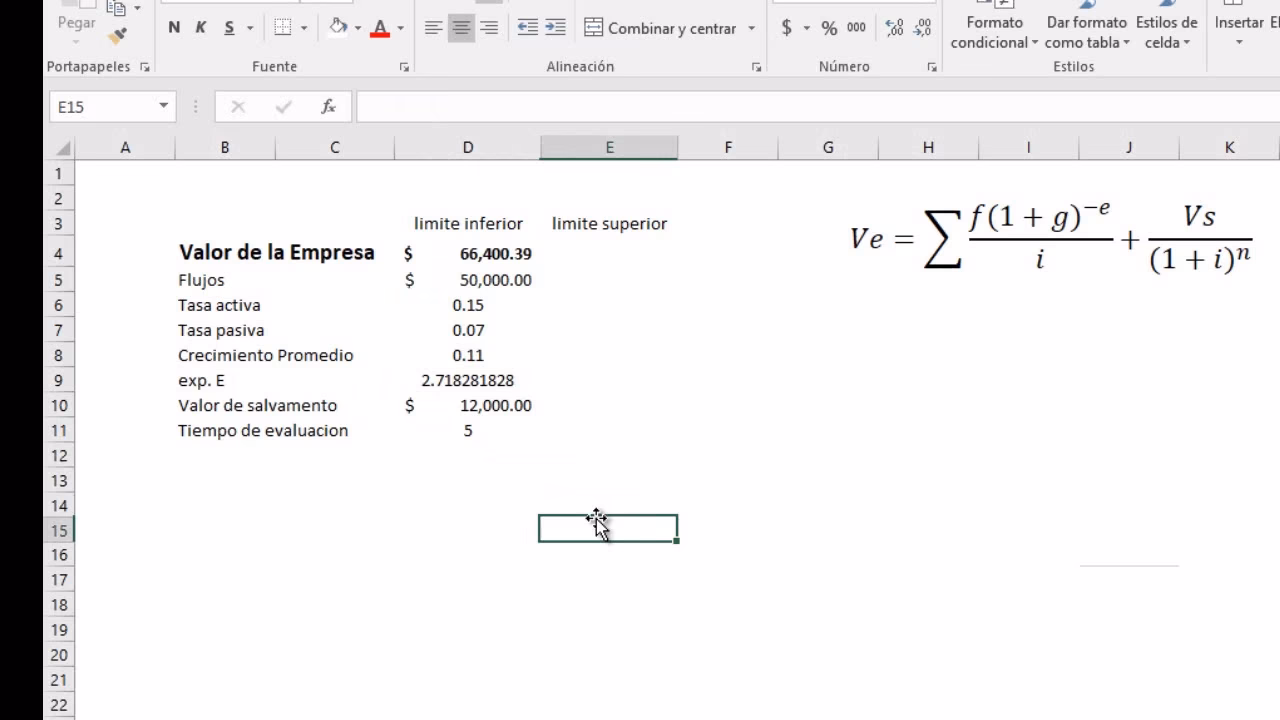Apply bold formatting with the N icon

(x=174, y=28)
